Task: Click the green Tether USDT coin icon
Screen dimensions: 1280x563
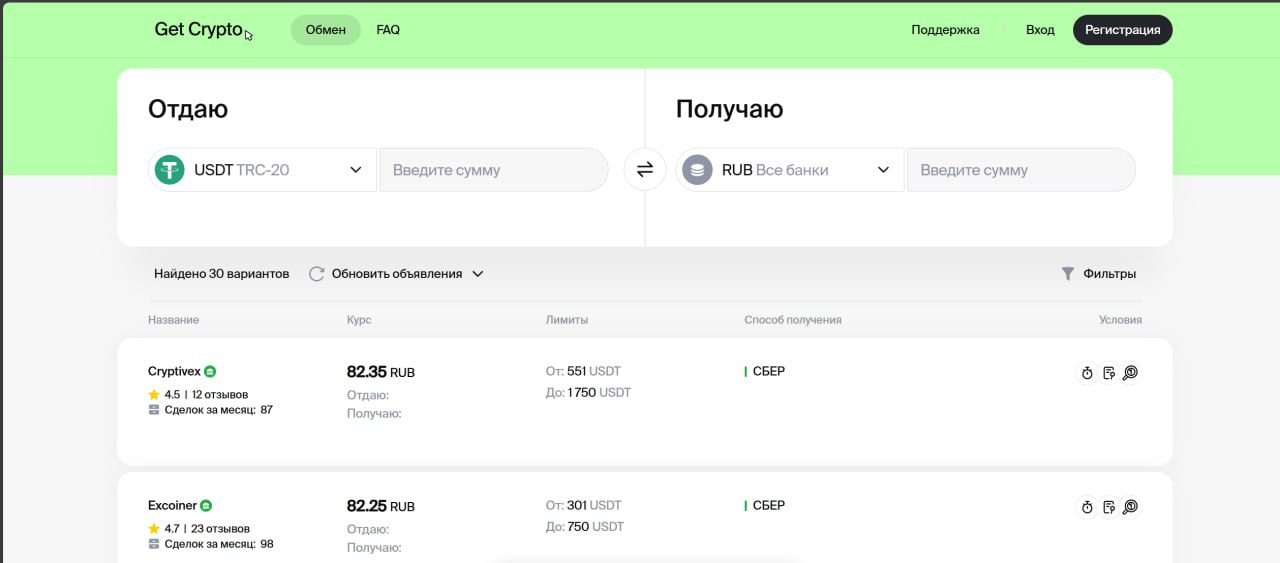Action: coord(170,170)
